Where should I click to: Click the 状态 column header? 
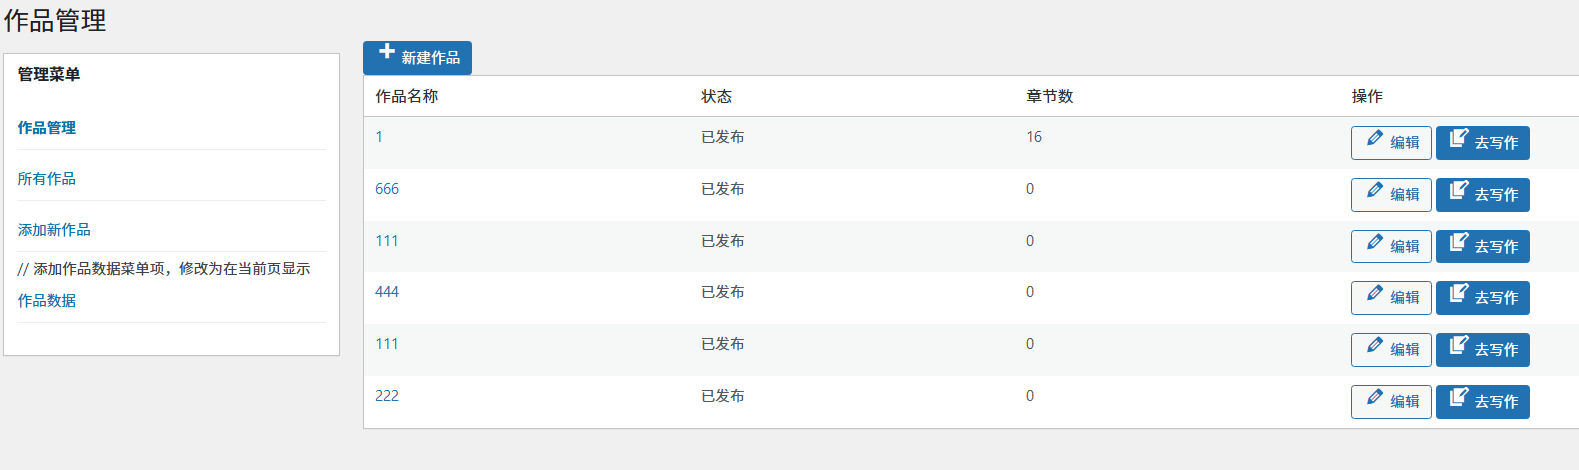coord(716,96)
